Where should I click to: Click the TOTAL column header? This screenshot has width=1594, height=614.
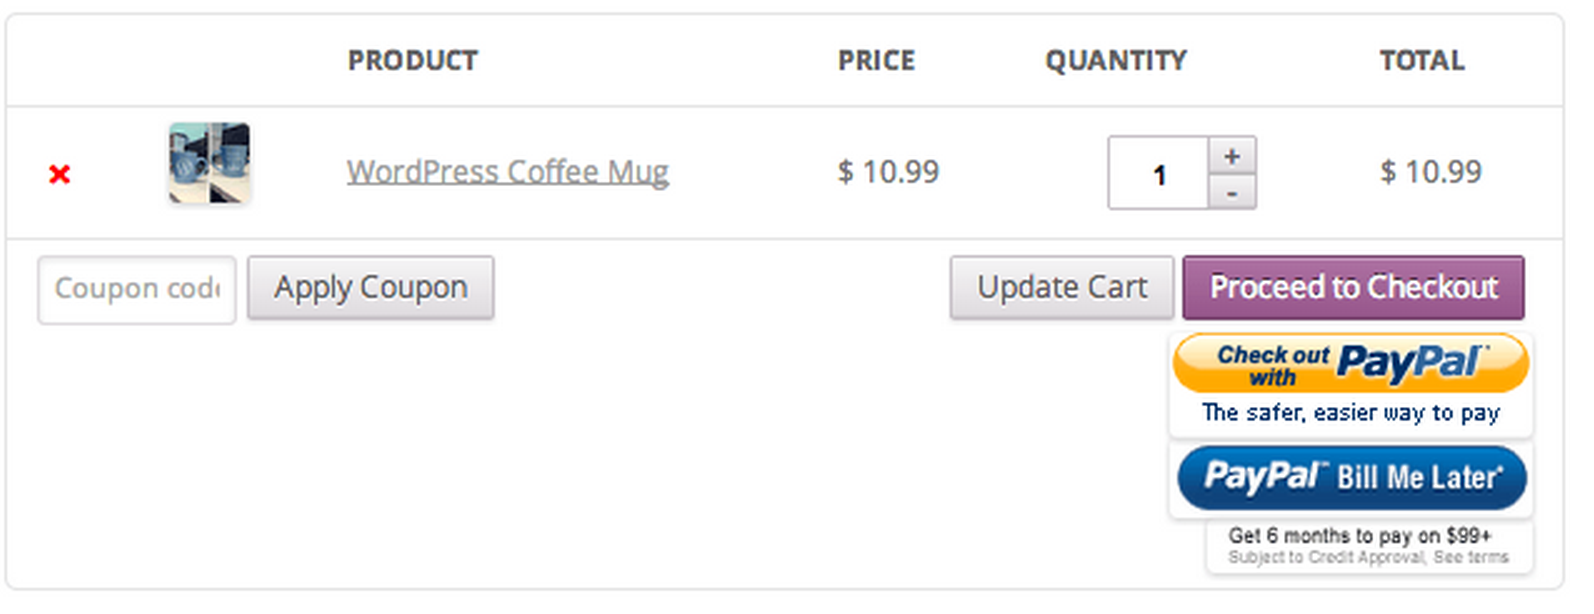click(1422, 61)
